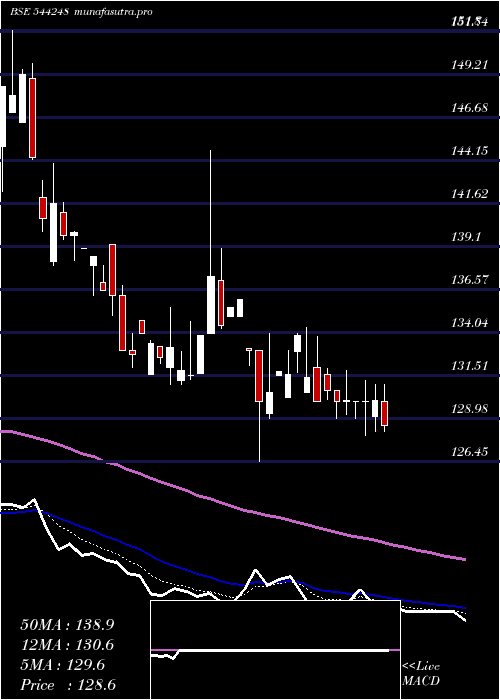Select the 146.68 price level label
Screen dimensions: 500x700
468,108
